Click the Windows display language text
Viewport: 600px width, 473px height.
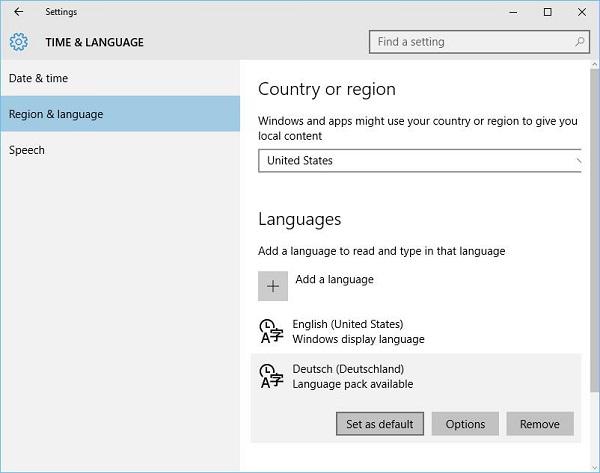pos(359,339)
